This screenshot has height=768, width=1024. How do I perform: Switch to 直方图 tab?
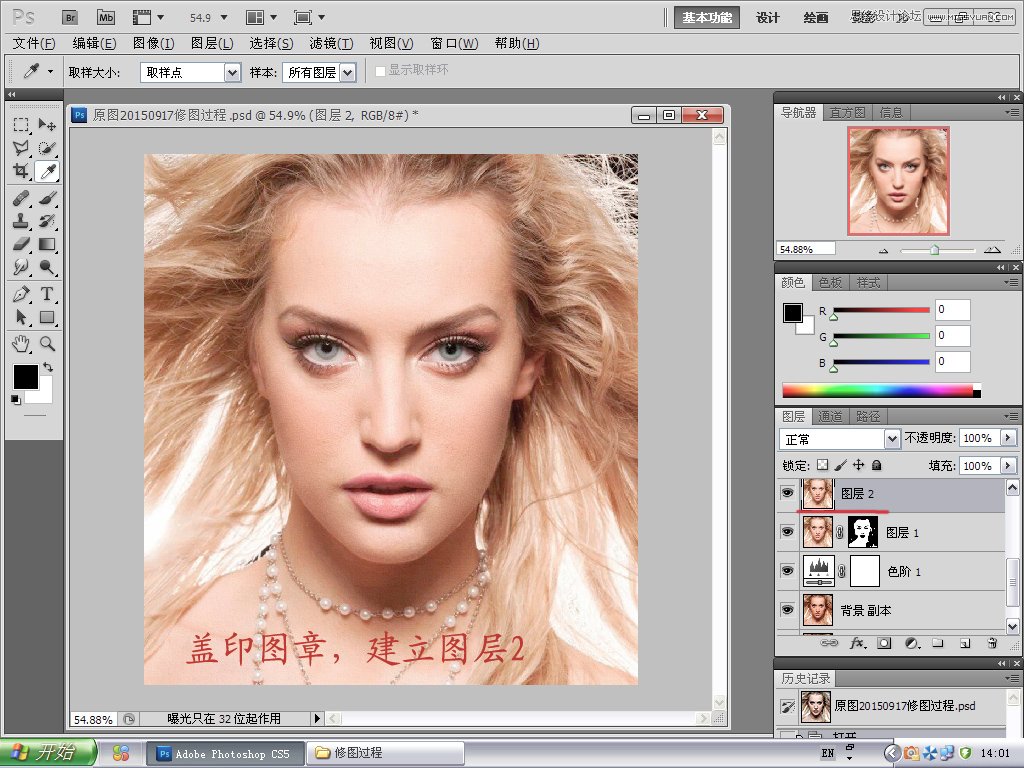coord(847,112)
